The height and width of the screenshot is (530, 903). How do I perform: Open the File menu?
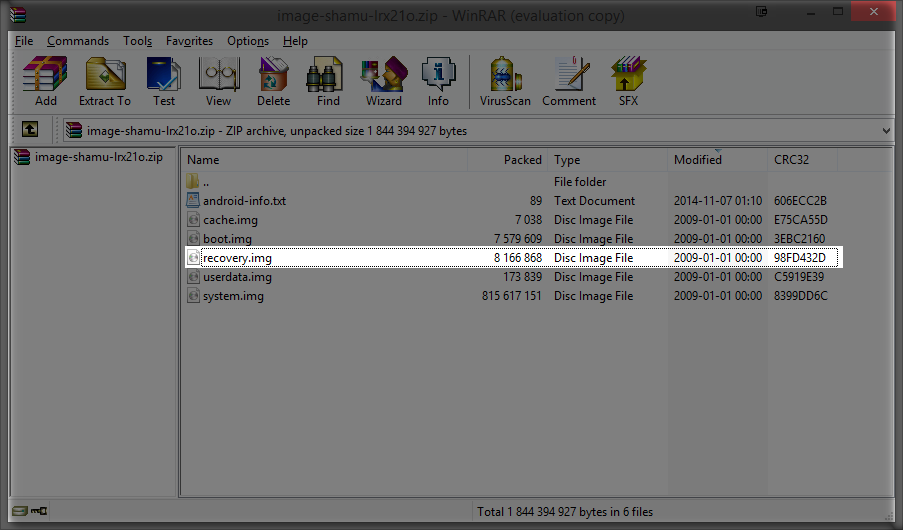[x=24, y=41]
